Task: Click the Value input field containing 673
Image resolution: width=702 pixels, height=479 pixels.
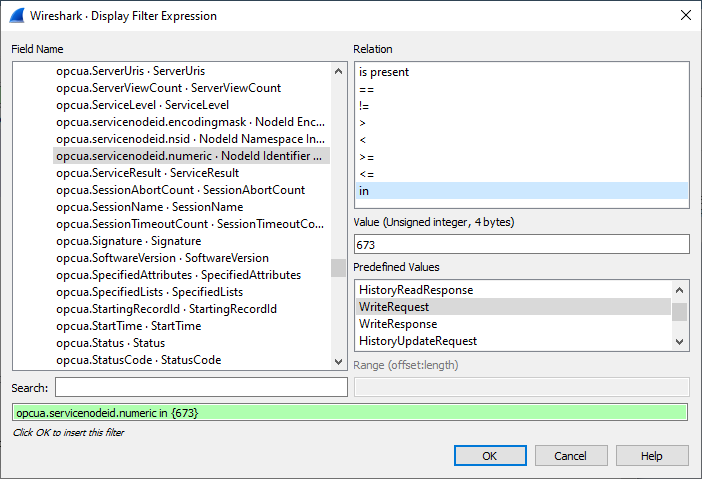Action: tap(522, 244)
